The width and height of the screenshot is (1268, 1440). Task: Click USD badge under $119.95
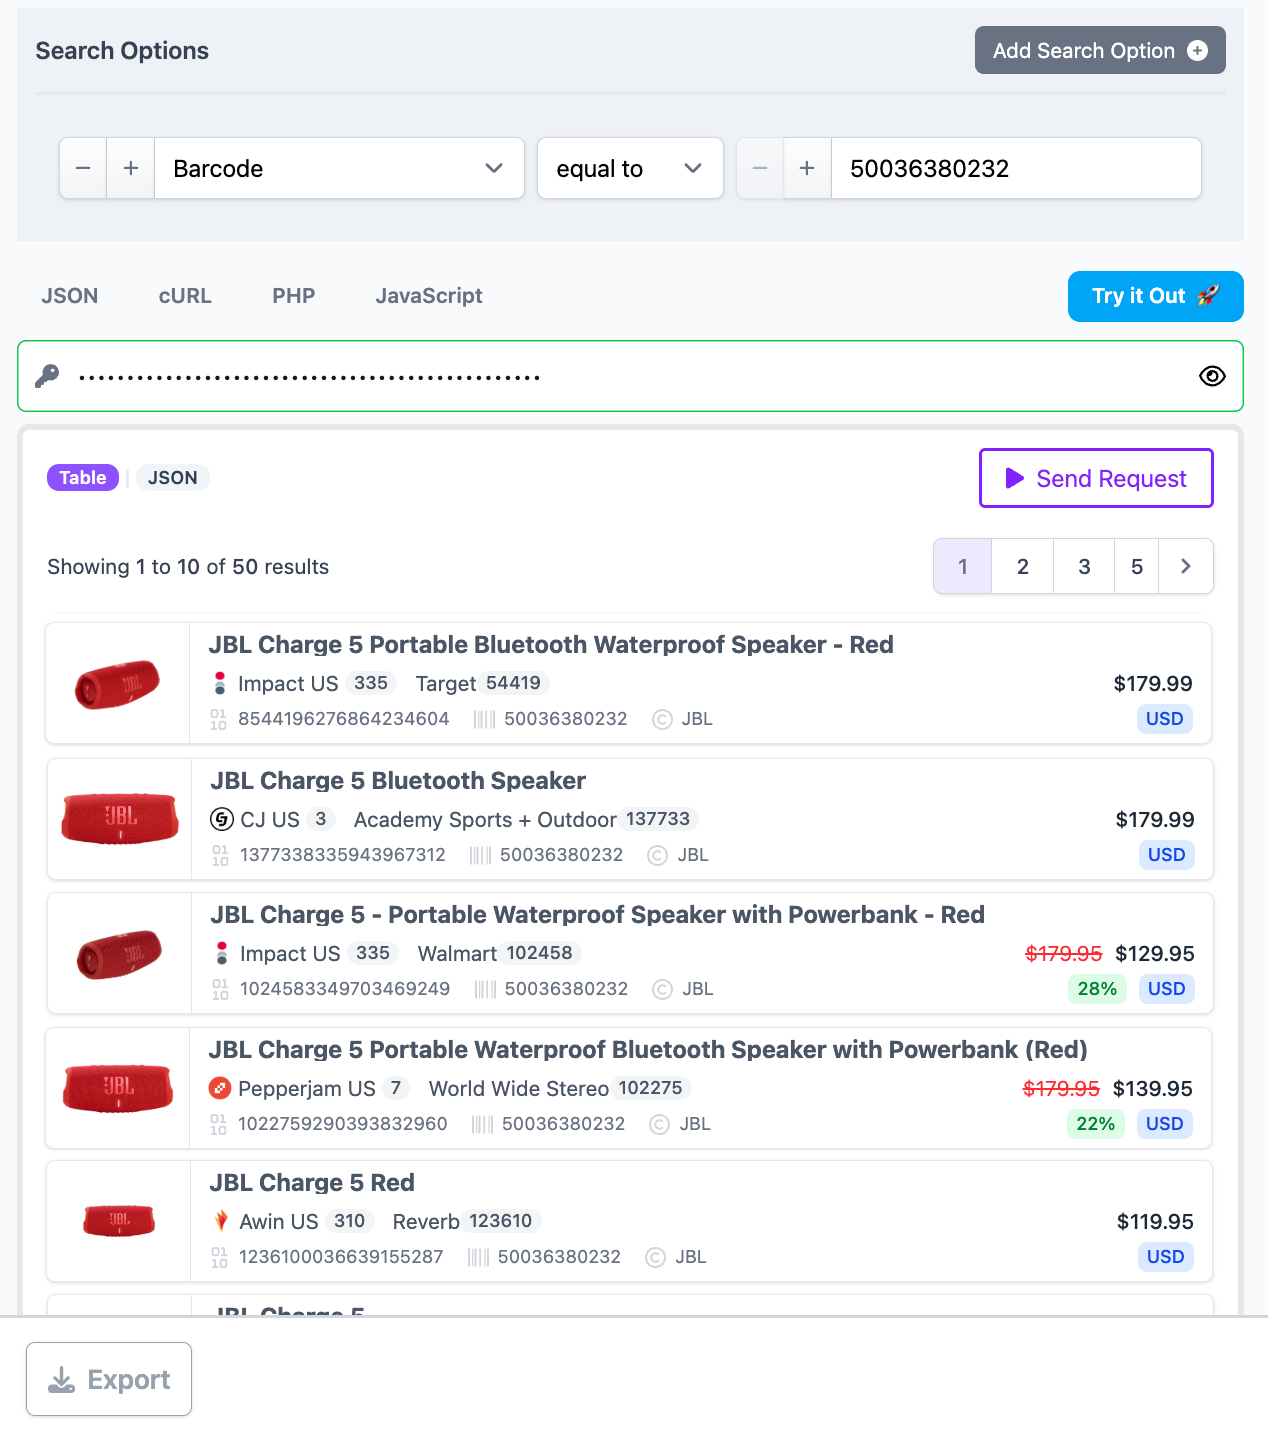[x=1166, y=1257]
